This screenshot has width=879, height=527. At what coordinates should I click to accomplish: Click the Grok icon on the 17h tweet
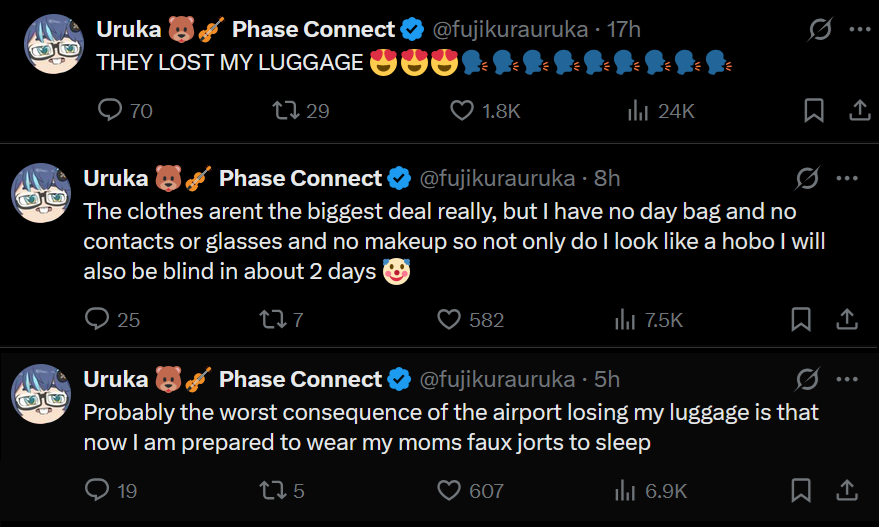click(x=821, y=30)
